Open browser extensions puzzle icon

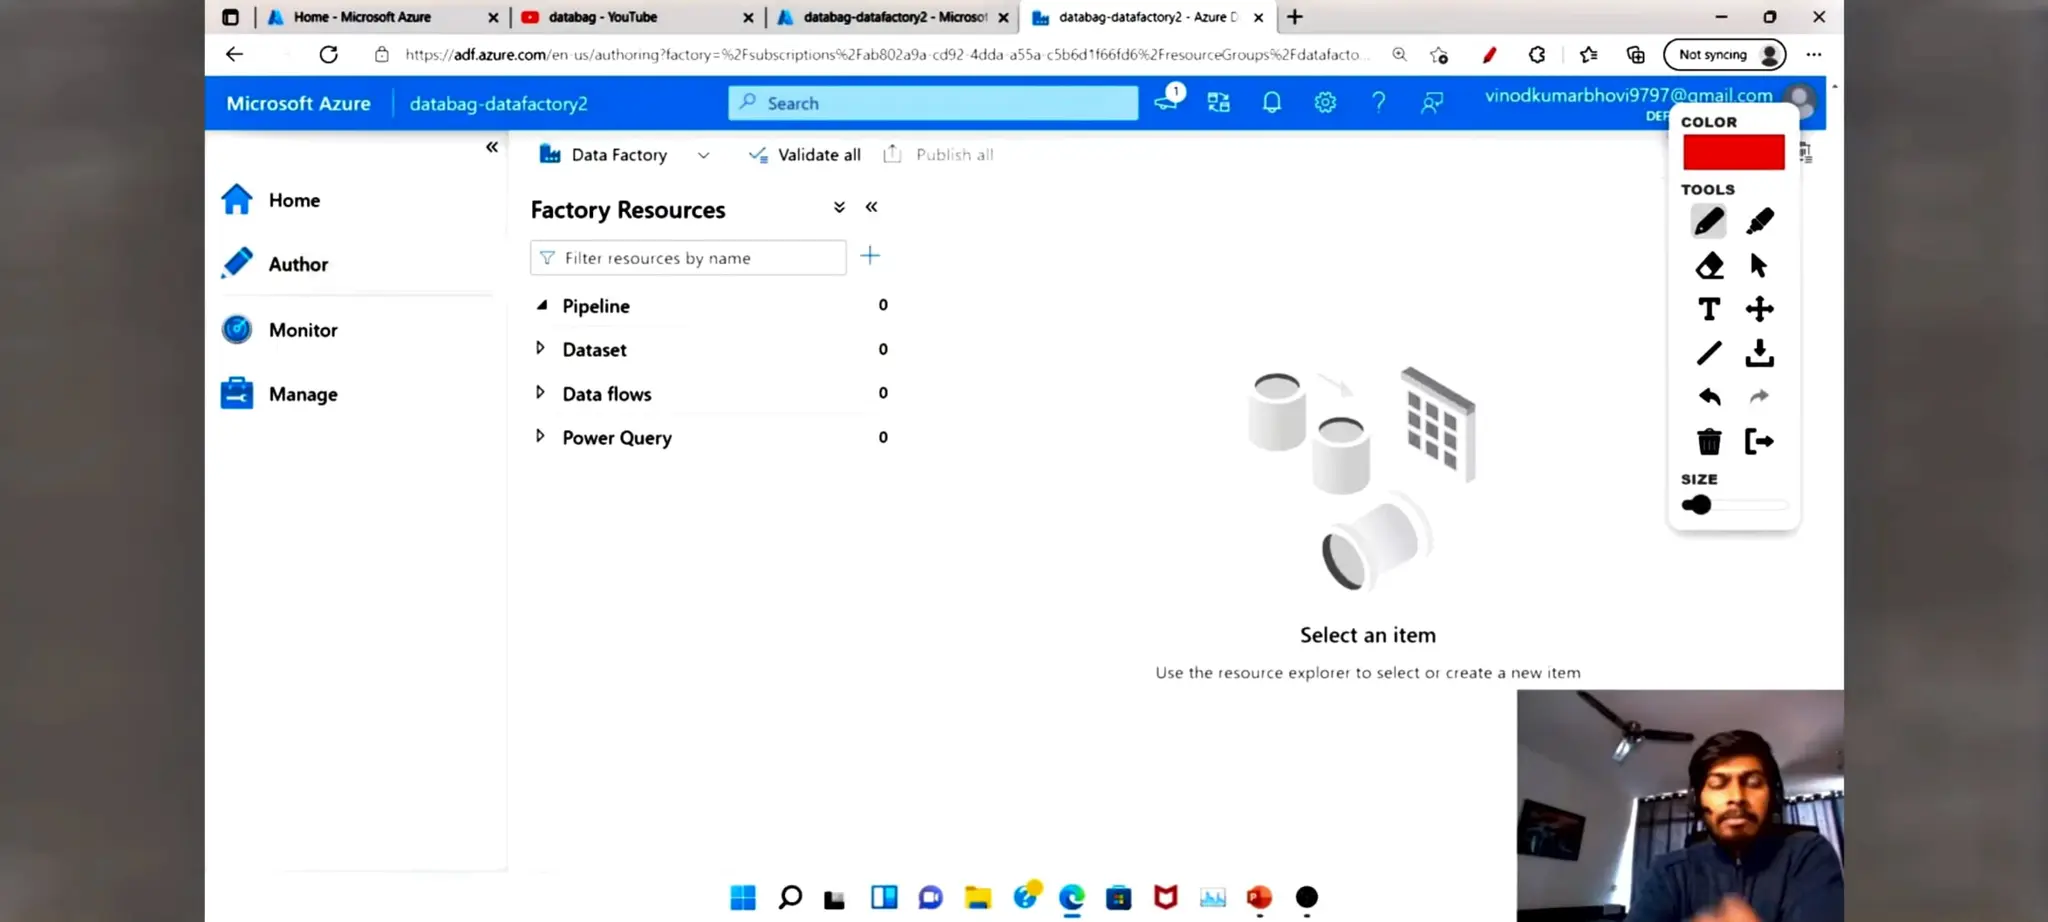coord(1537,55)
